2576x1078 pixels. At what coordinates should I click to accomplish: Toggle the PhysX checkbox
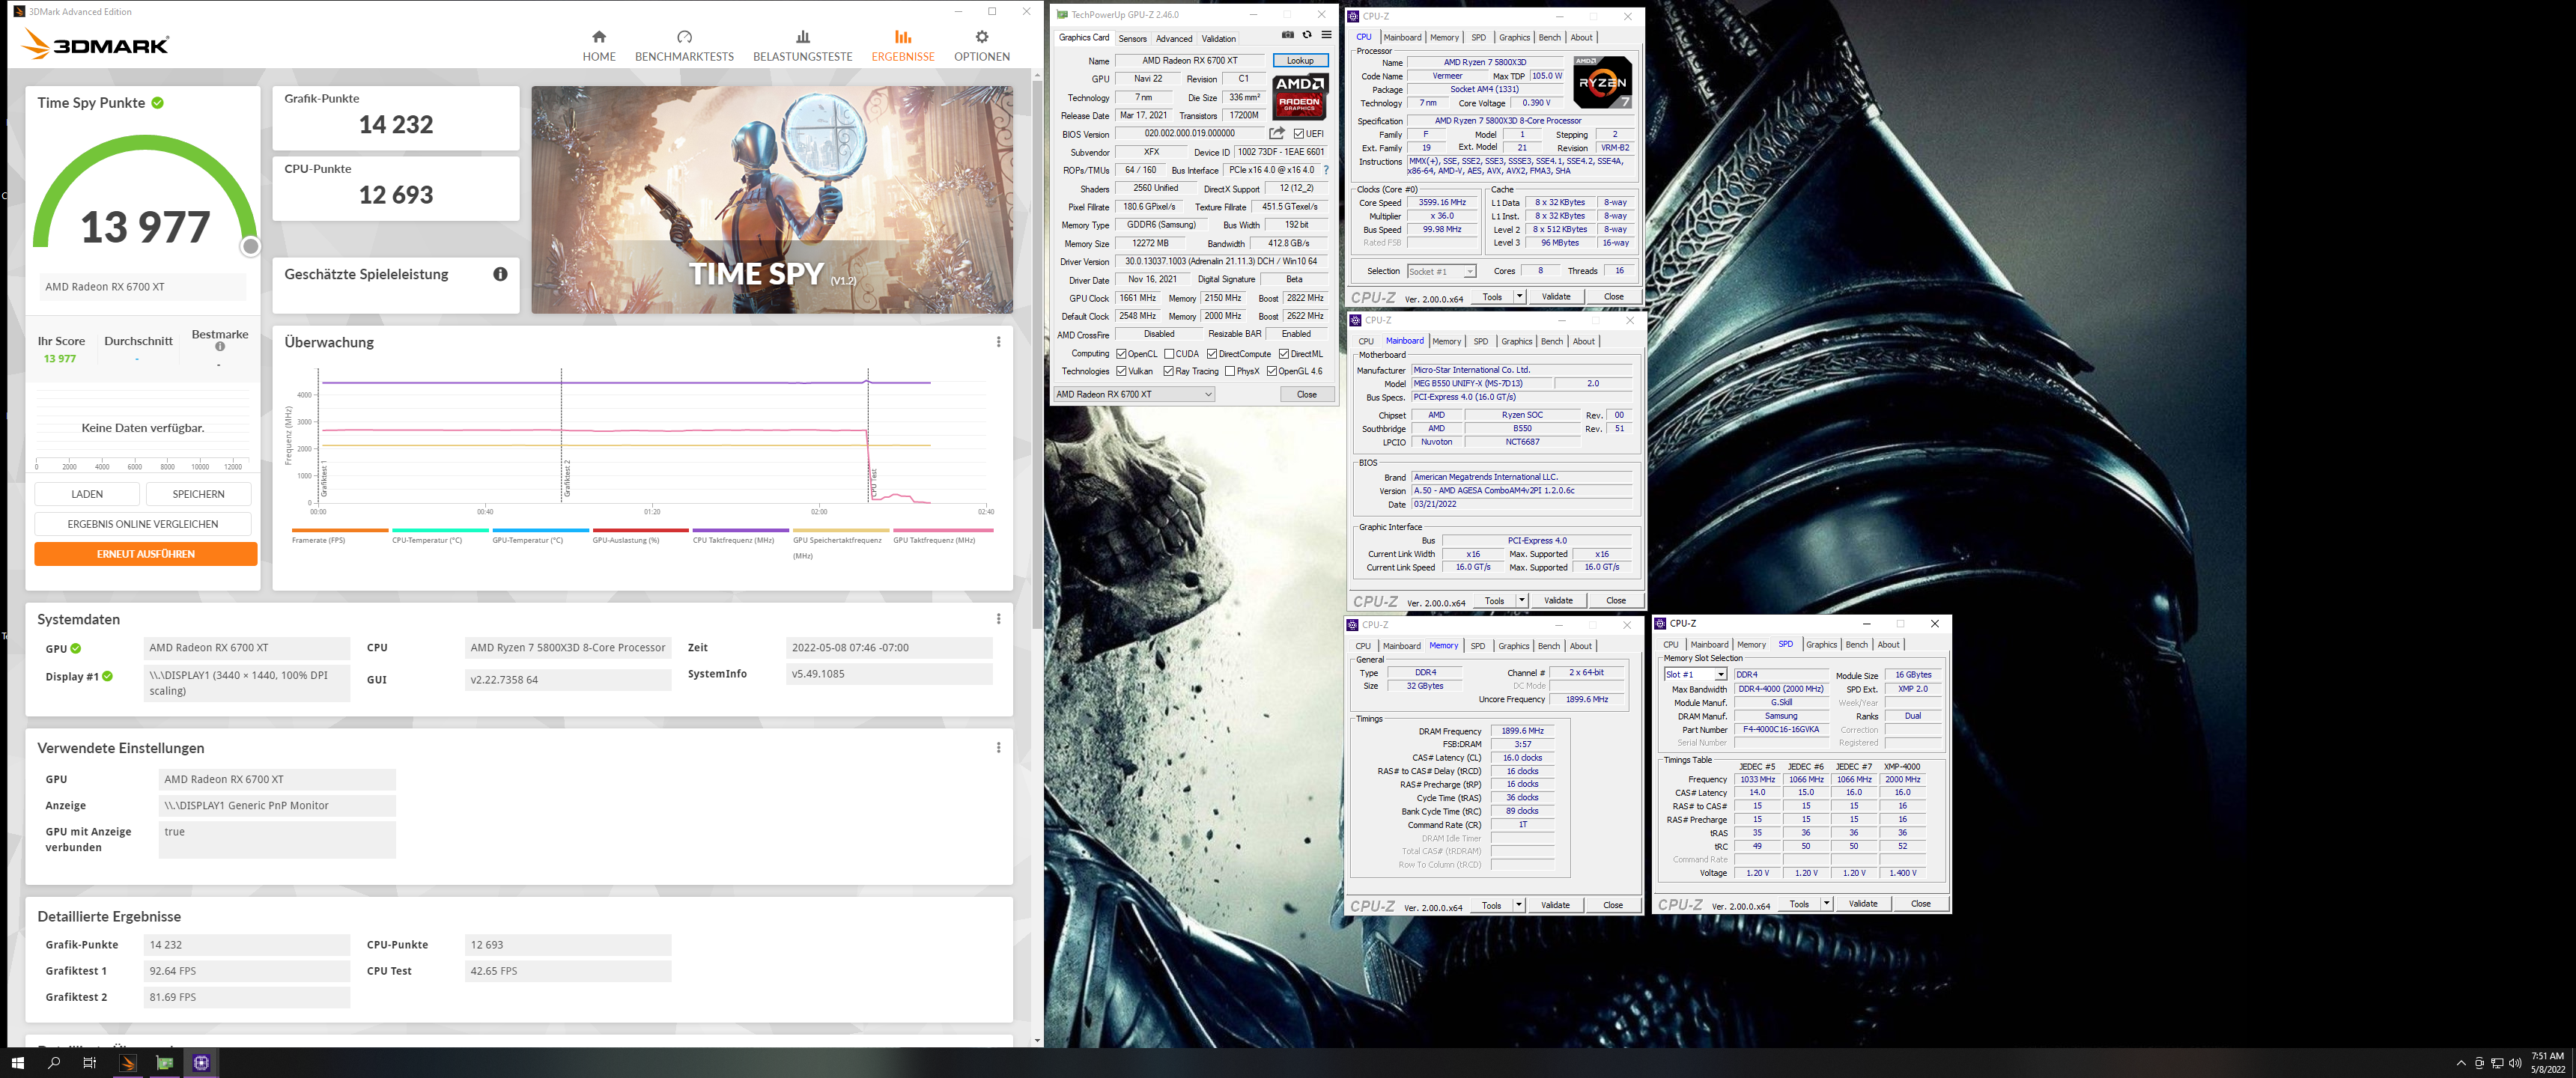[x=1230, y=372]
